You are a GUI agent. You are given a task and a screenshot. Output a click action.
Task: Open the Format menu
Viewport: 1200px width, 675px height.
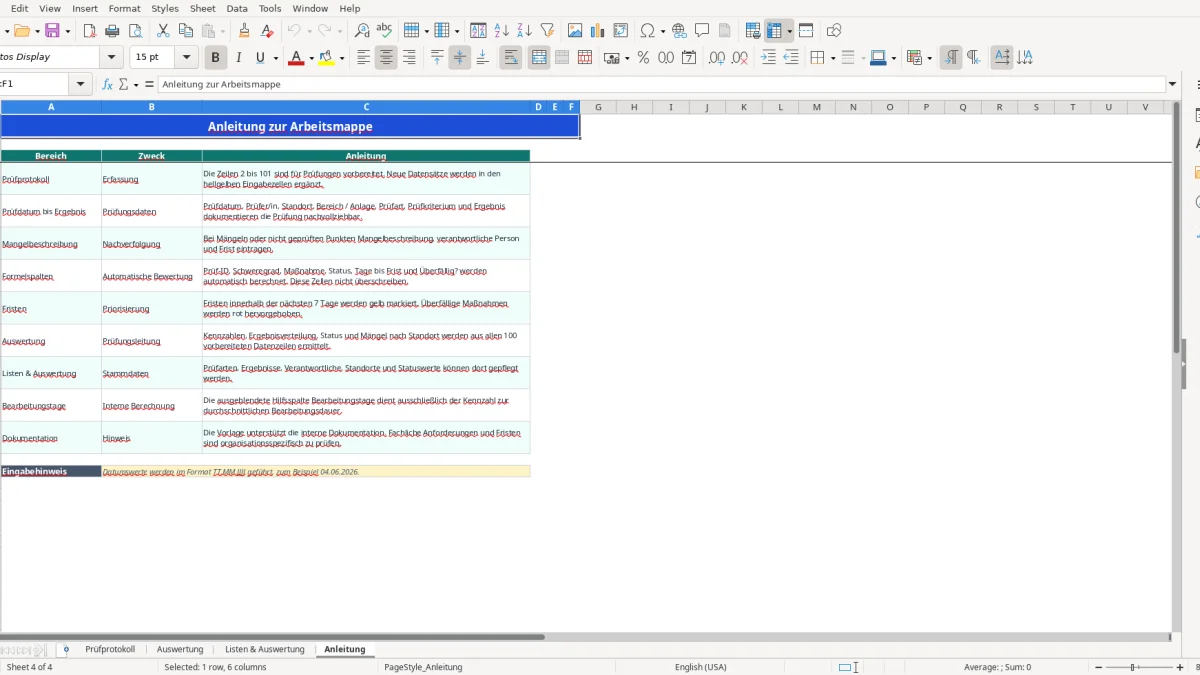(124, 8)
